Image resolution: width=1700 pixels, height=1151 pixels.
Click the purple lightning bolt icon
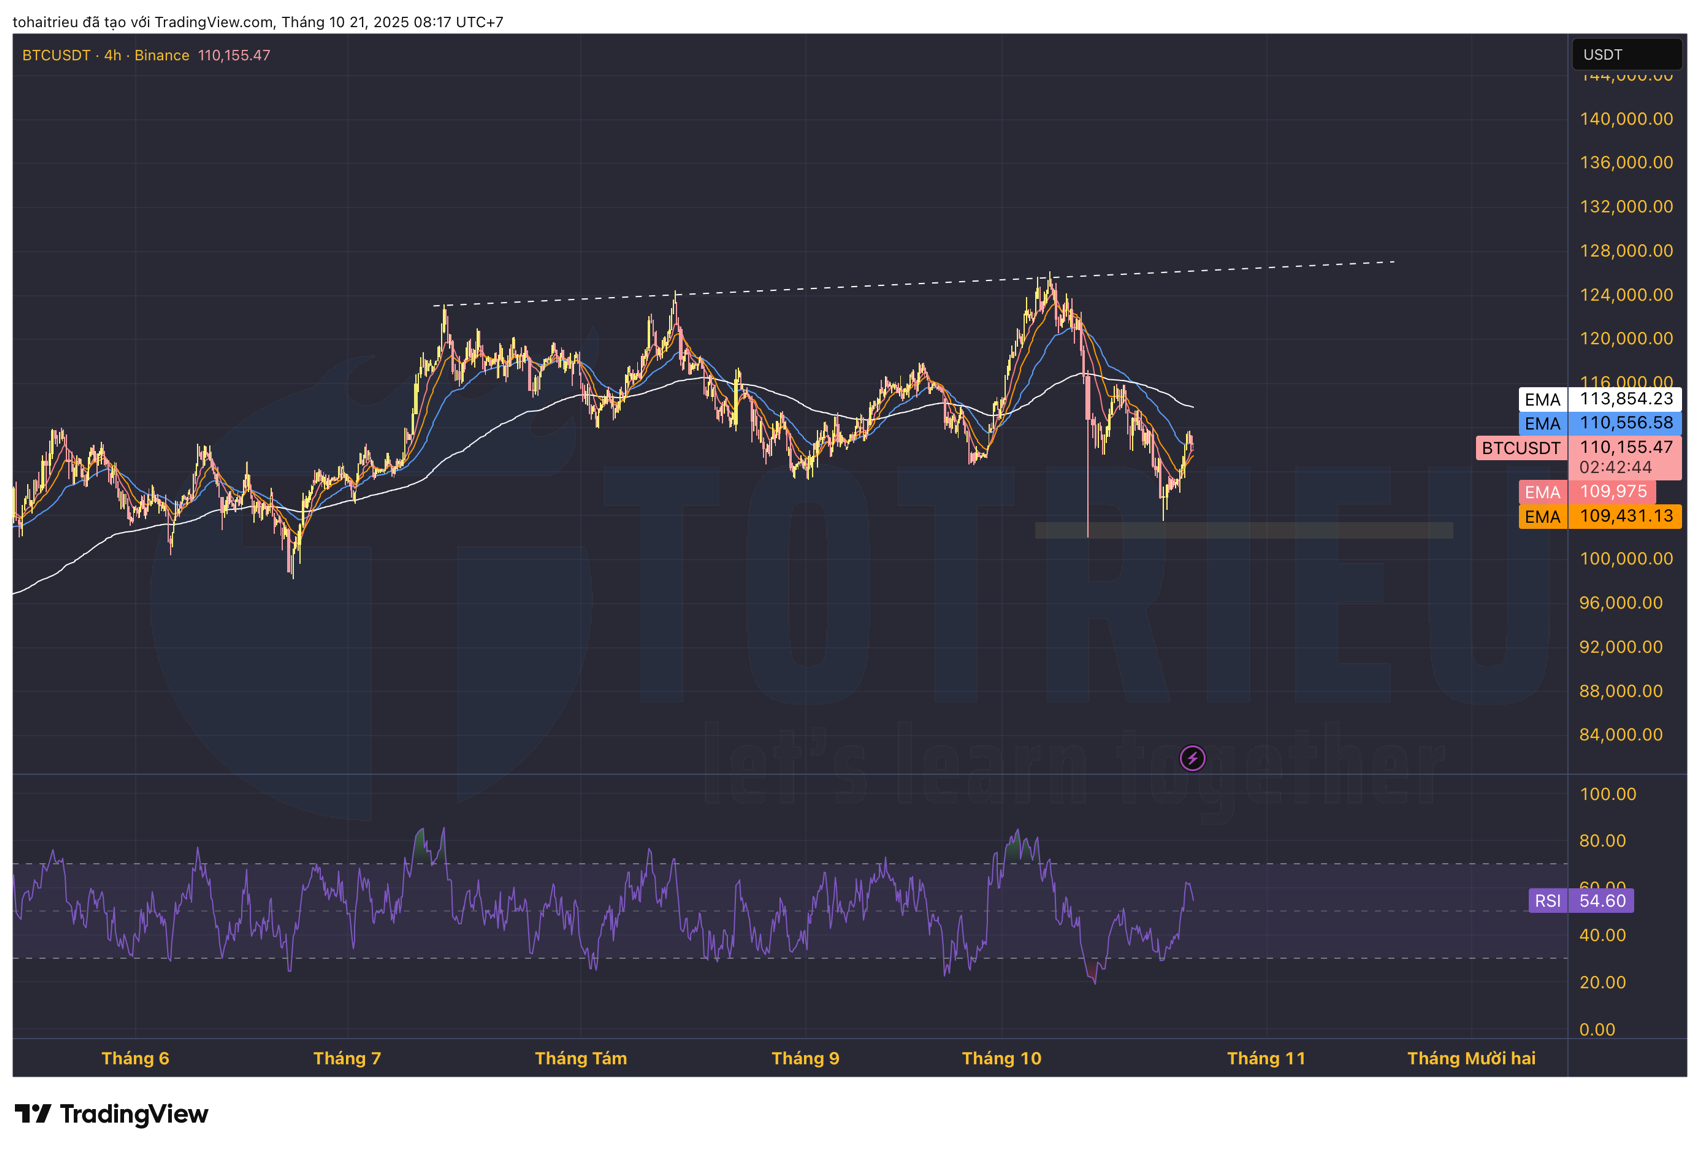click(1192, 758)
